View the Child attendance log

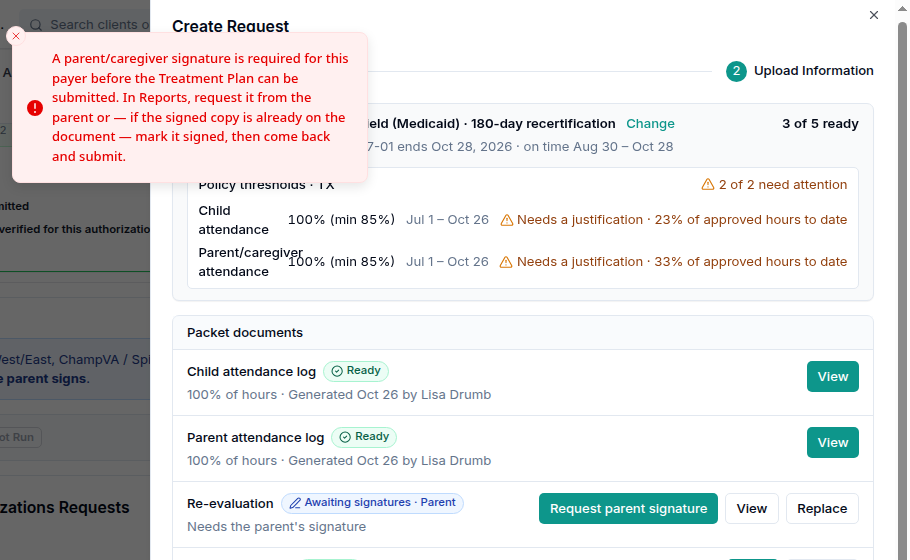tap(832, 377)
